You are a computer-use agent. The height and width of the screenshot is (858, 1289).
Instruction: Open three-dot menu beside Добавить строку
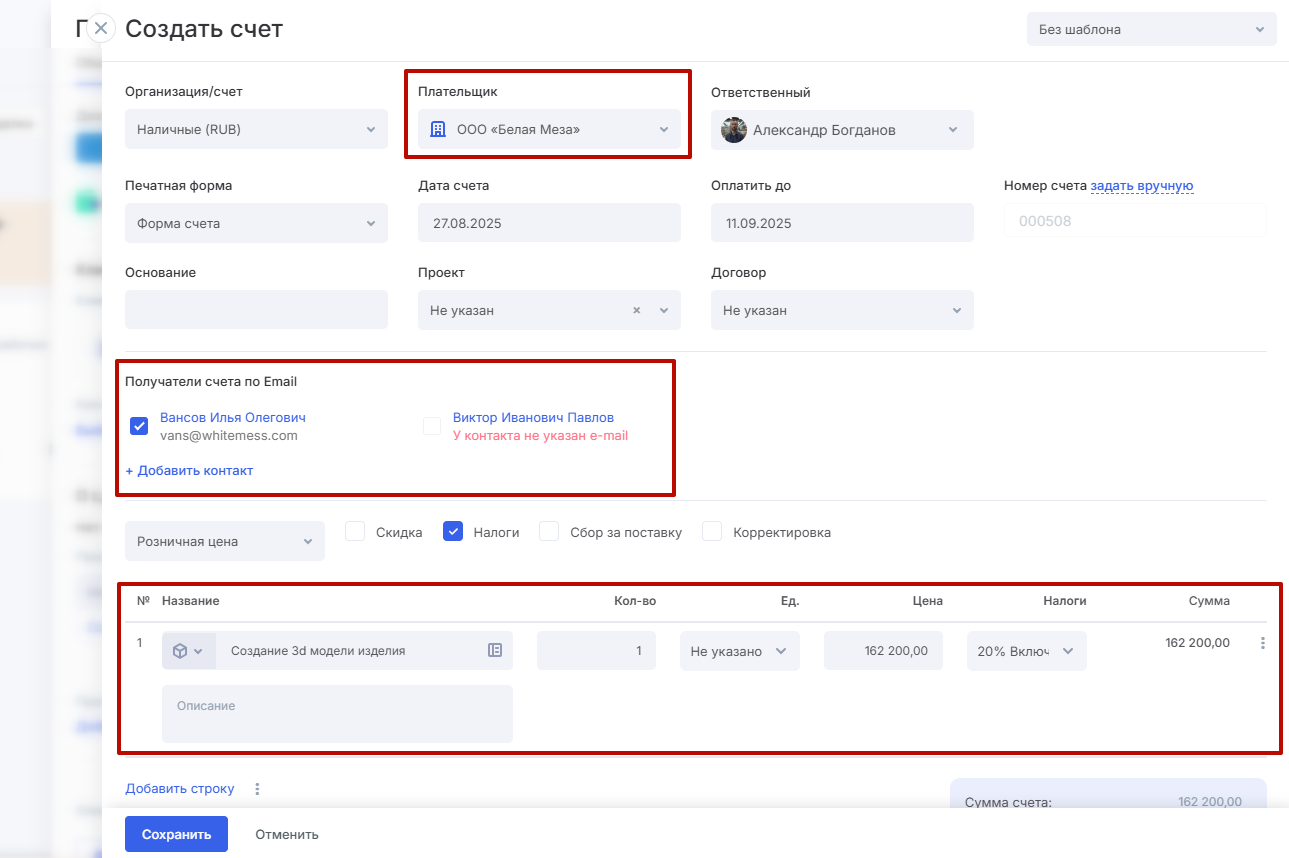click(257, 789)
